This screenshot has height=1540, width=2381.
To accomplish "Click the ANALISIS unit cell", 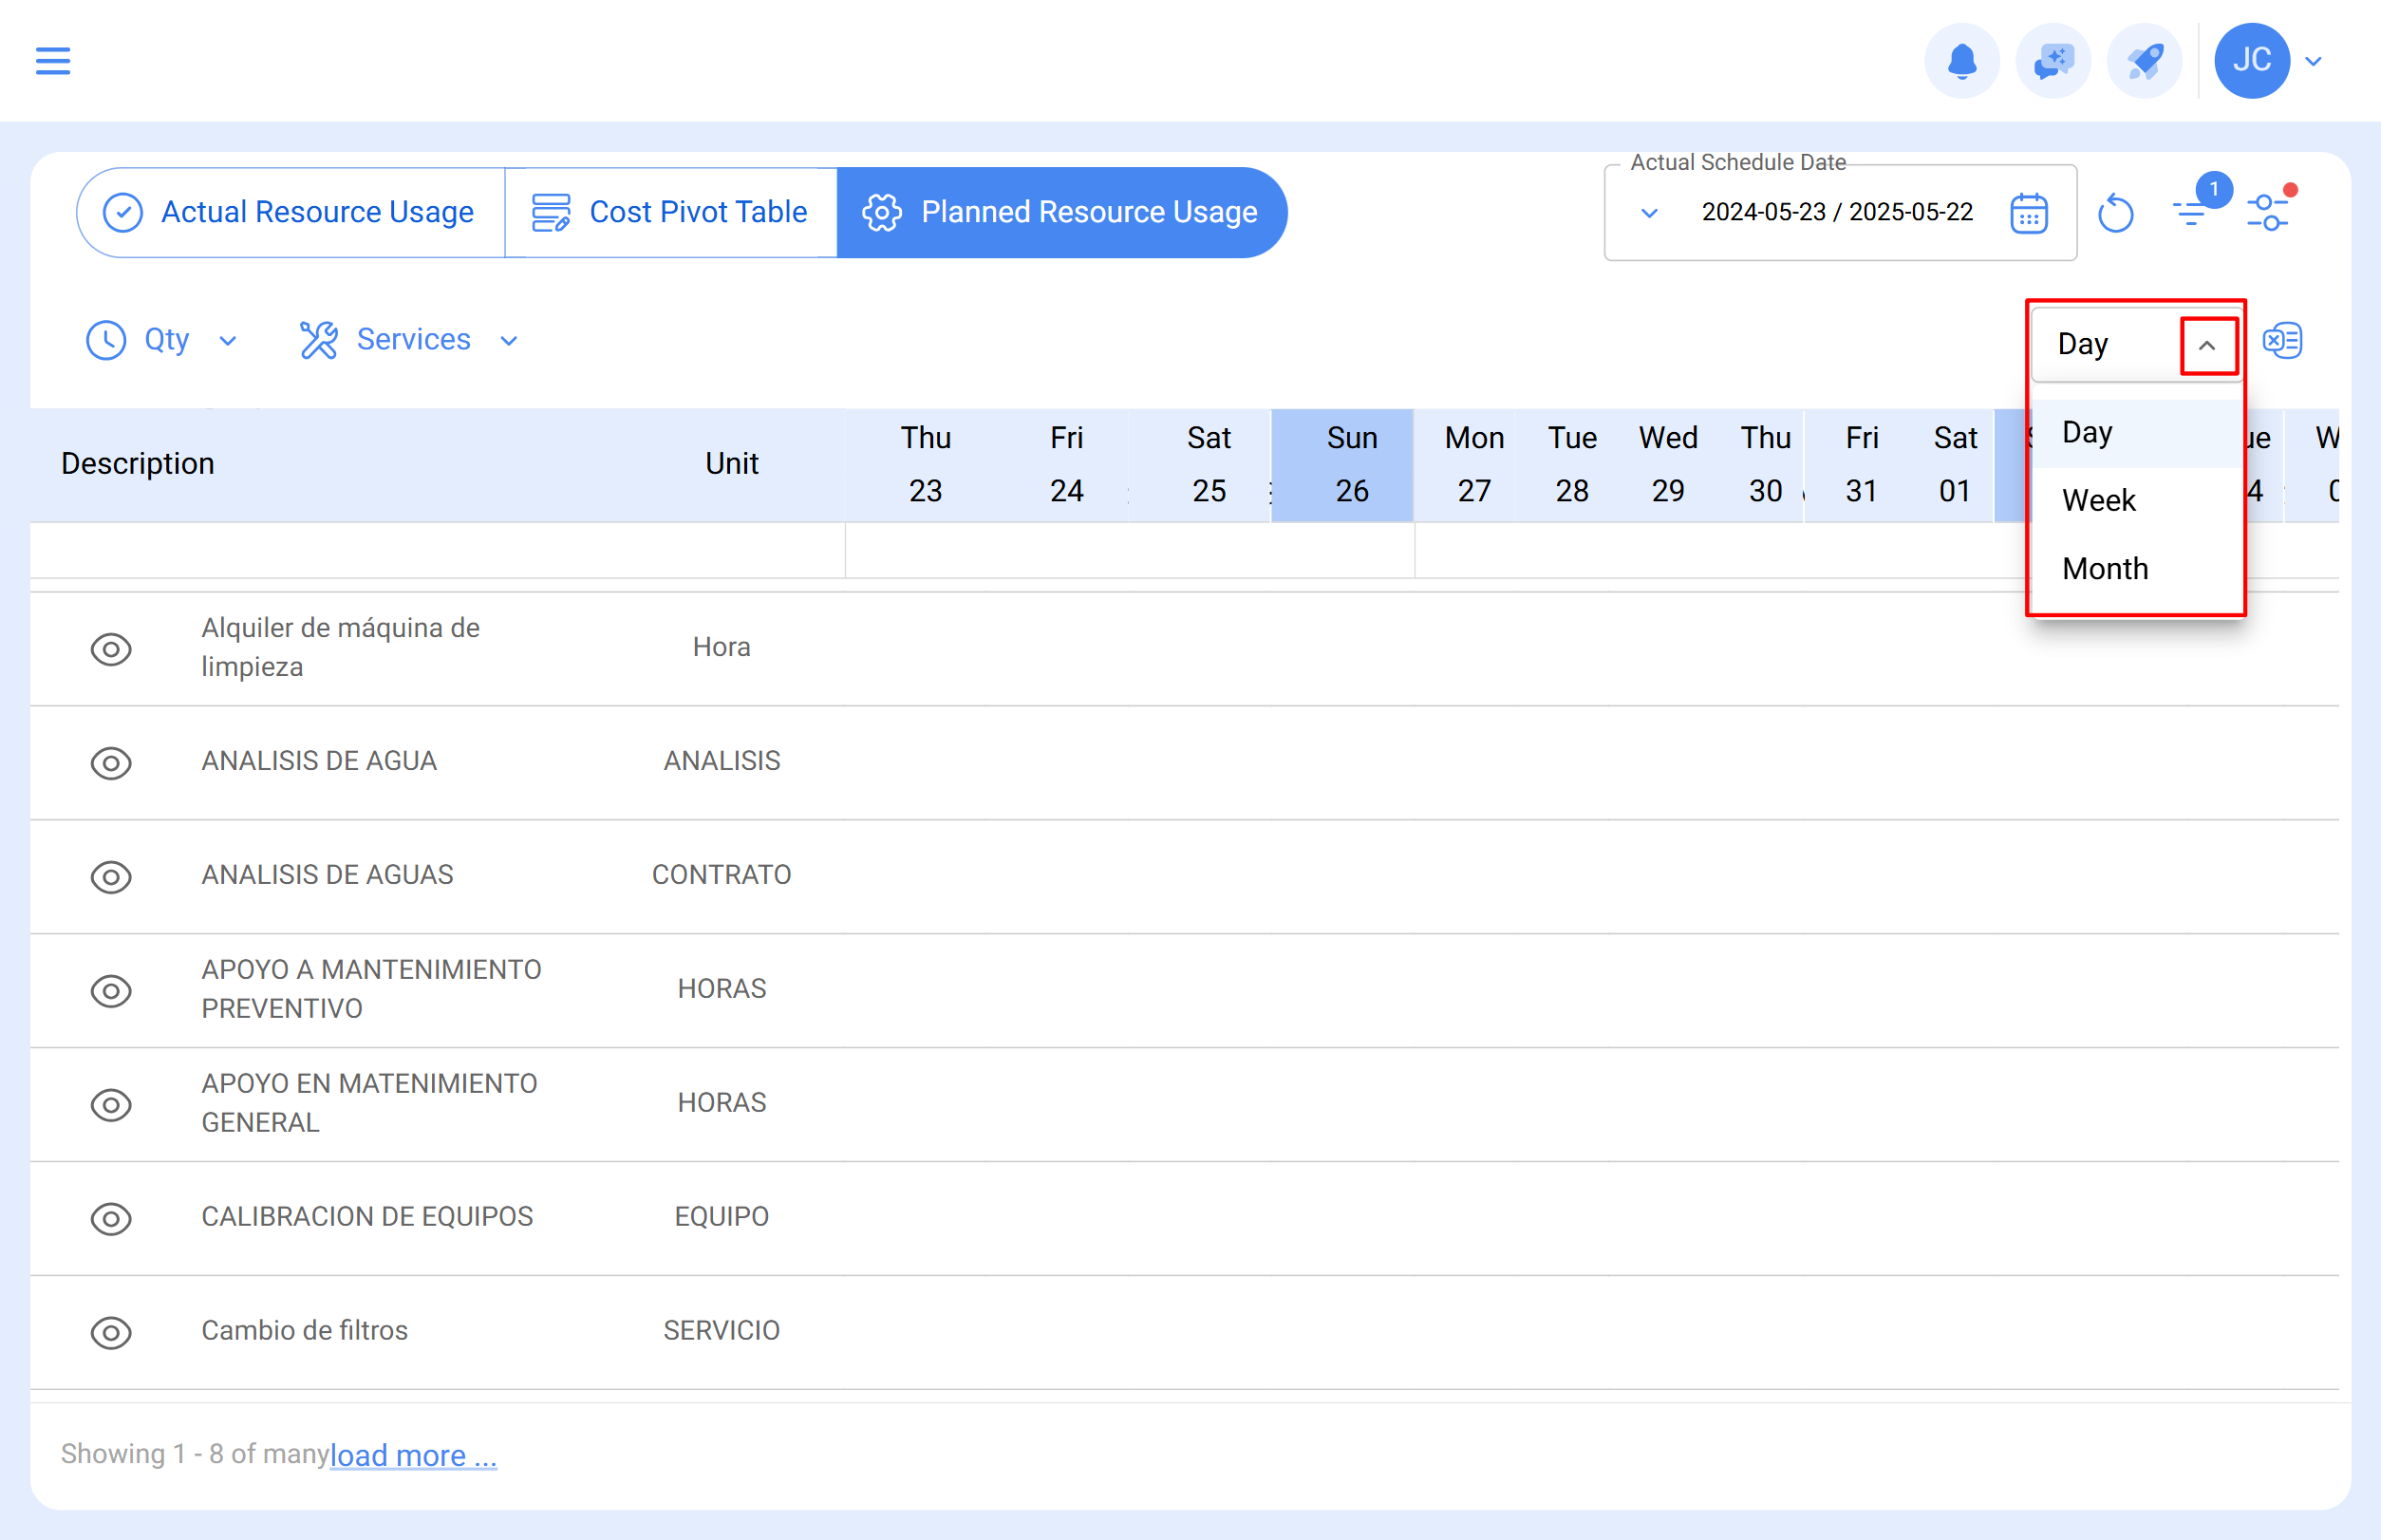I will point(721,761).
